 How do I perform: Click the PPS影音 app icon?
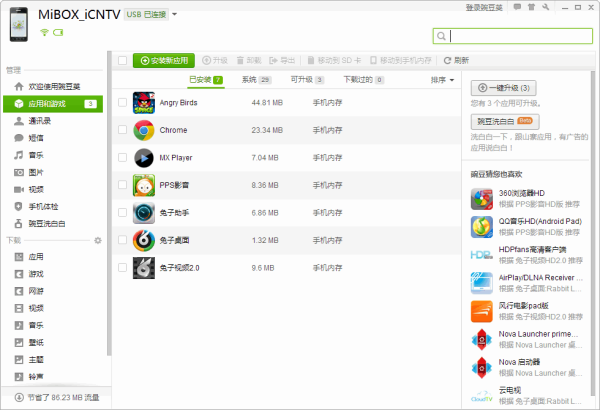144,185
